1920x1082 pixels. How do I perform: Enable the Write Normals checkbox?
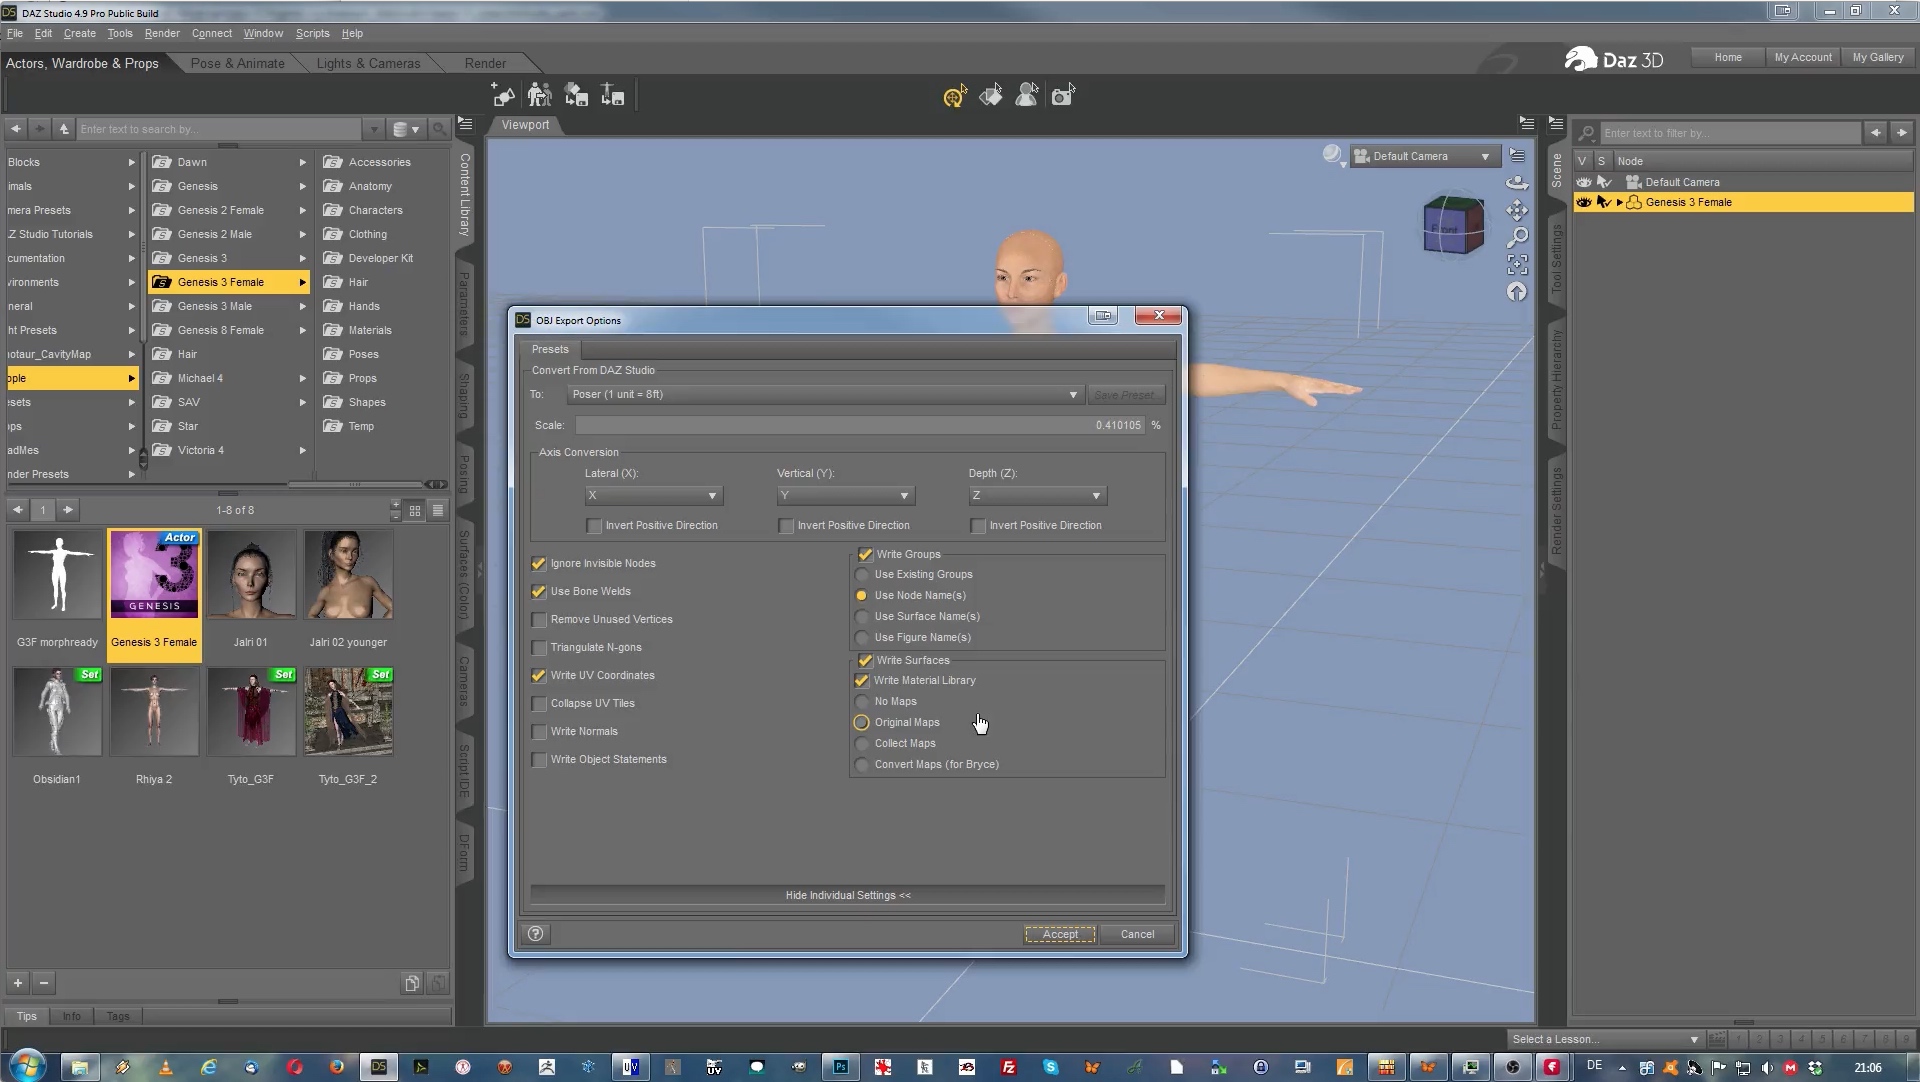point(539,732)
